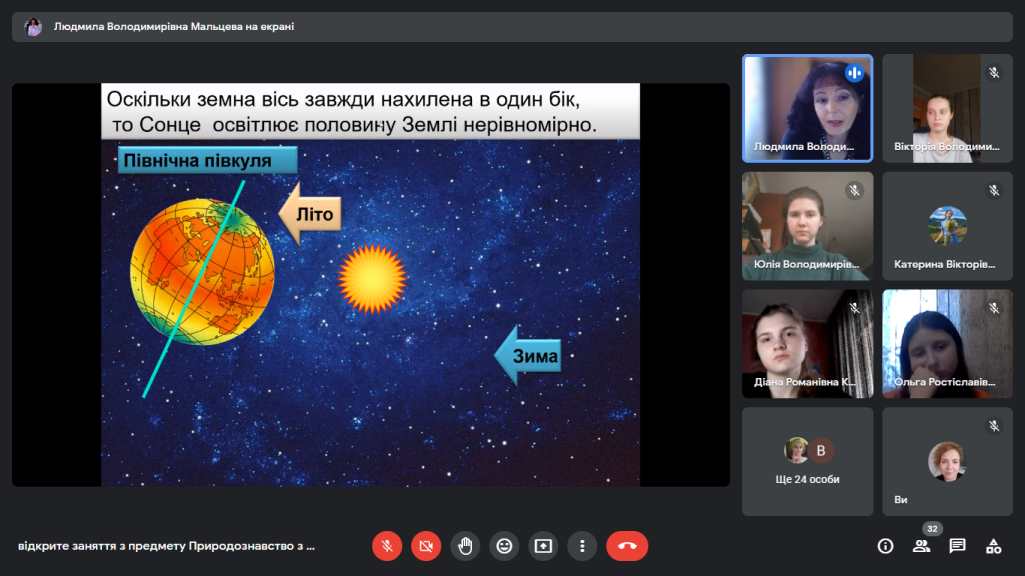Click the presenter banner Людмила Володимирівна Мальцева на екрані
Screen dimensions: 1025x576
tap(512, 27)
